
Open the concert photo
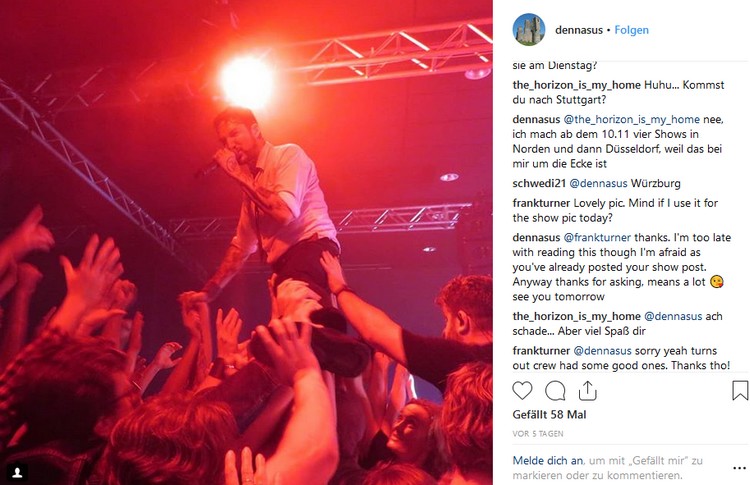pos(246,242)
